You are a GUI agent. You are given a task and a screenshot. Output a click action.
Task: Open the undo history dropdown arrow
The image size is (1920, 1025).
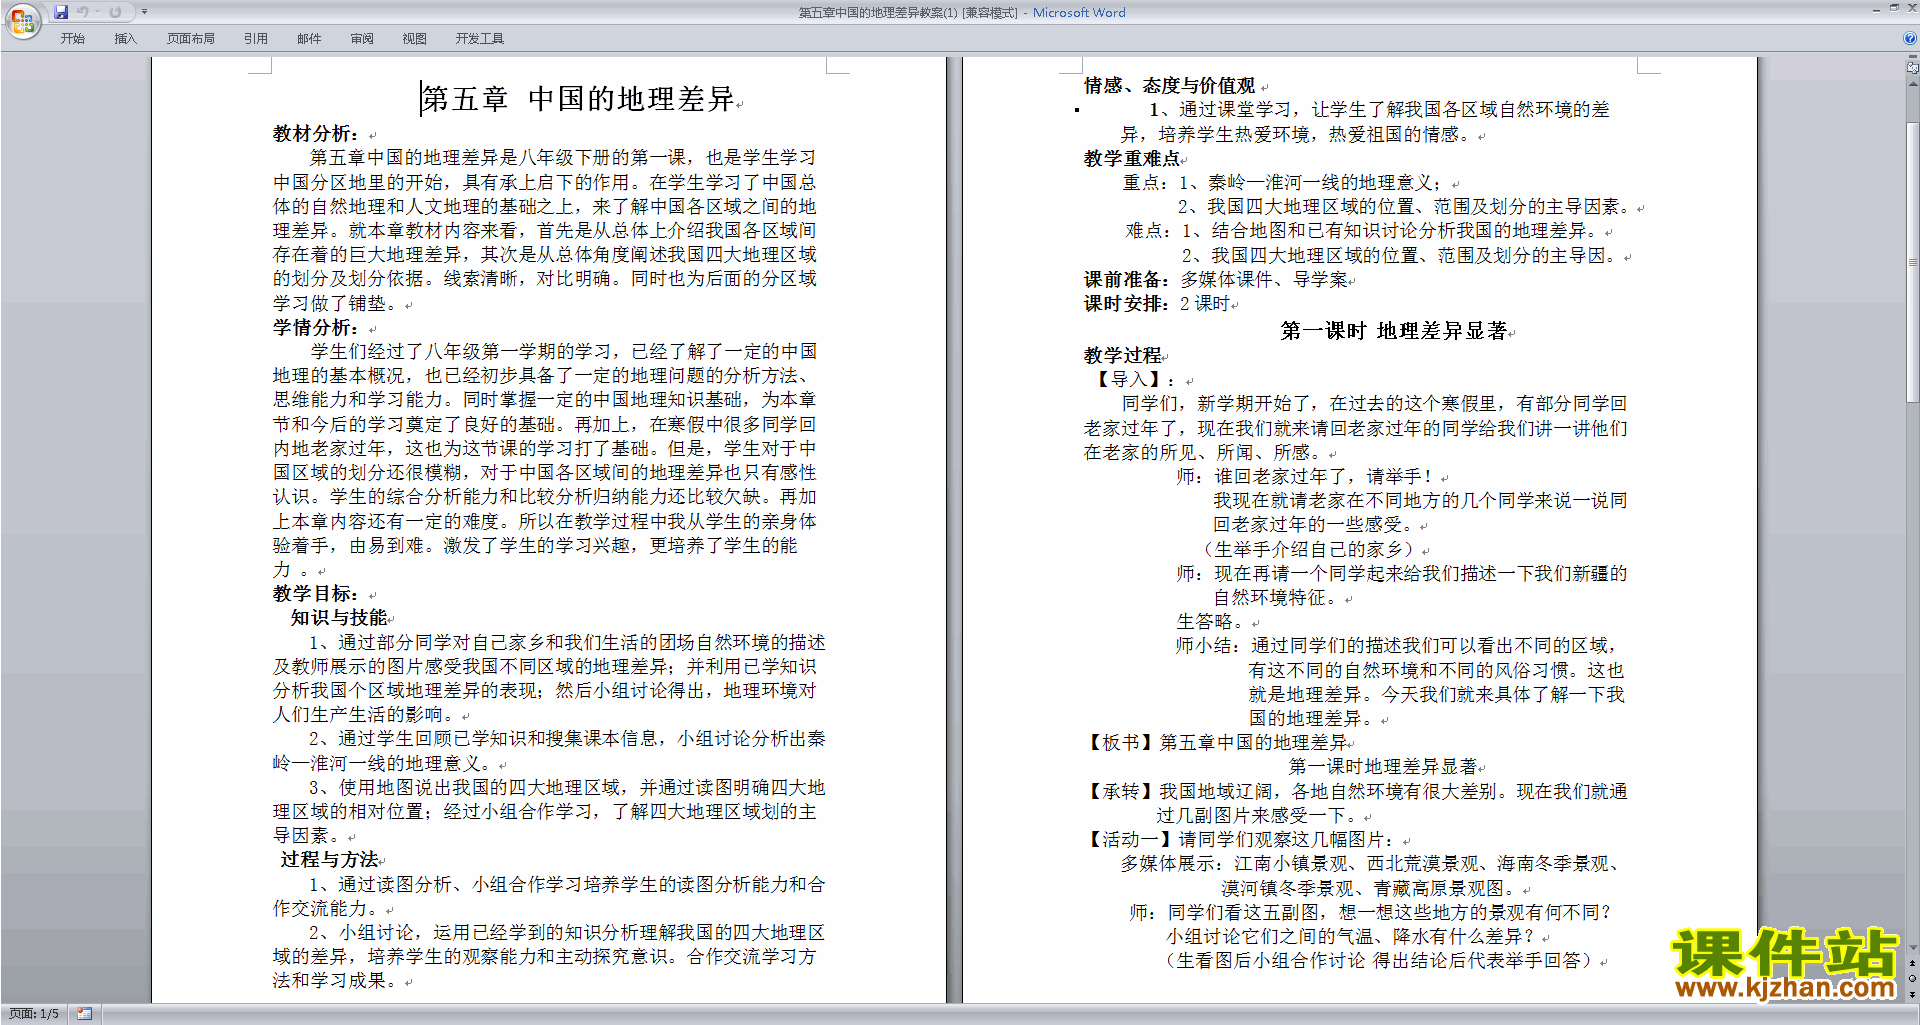click(97, 12)
